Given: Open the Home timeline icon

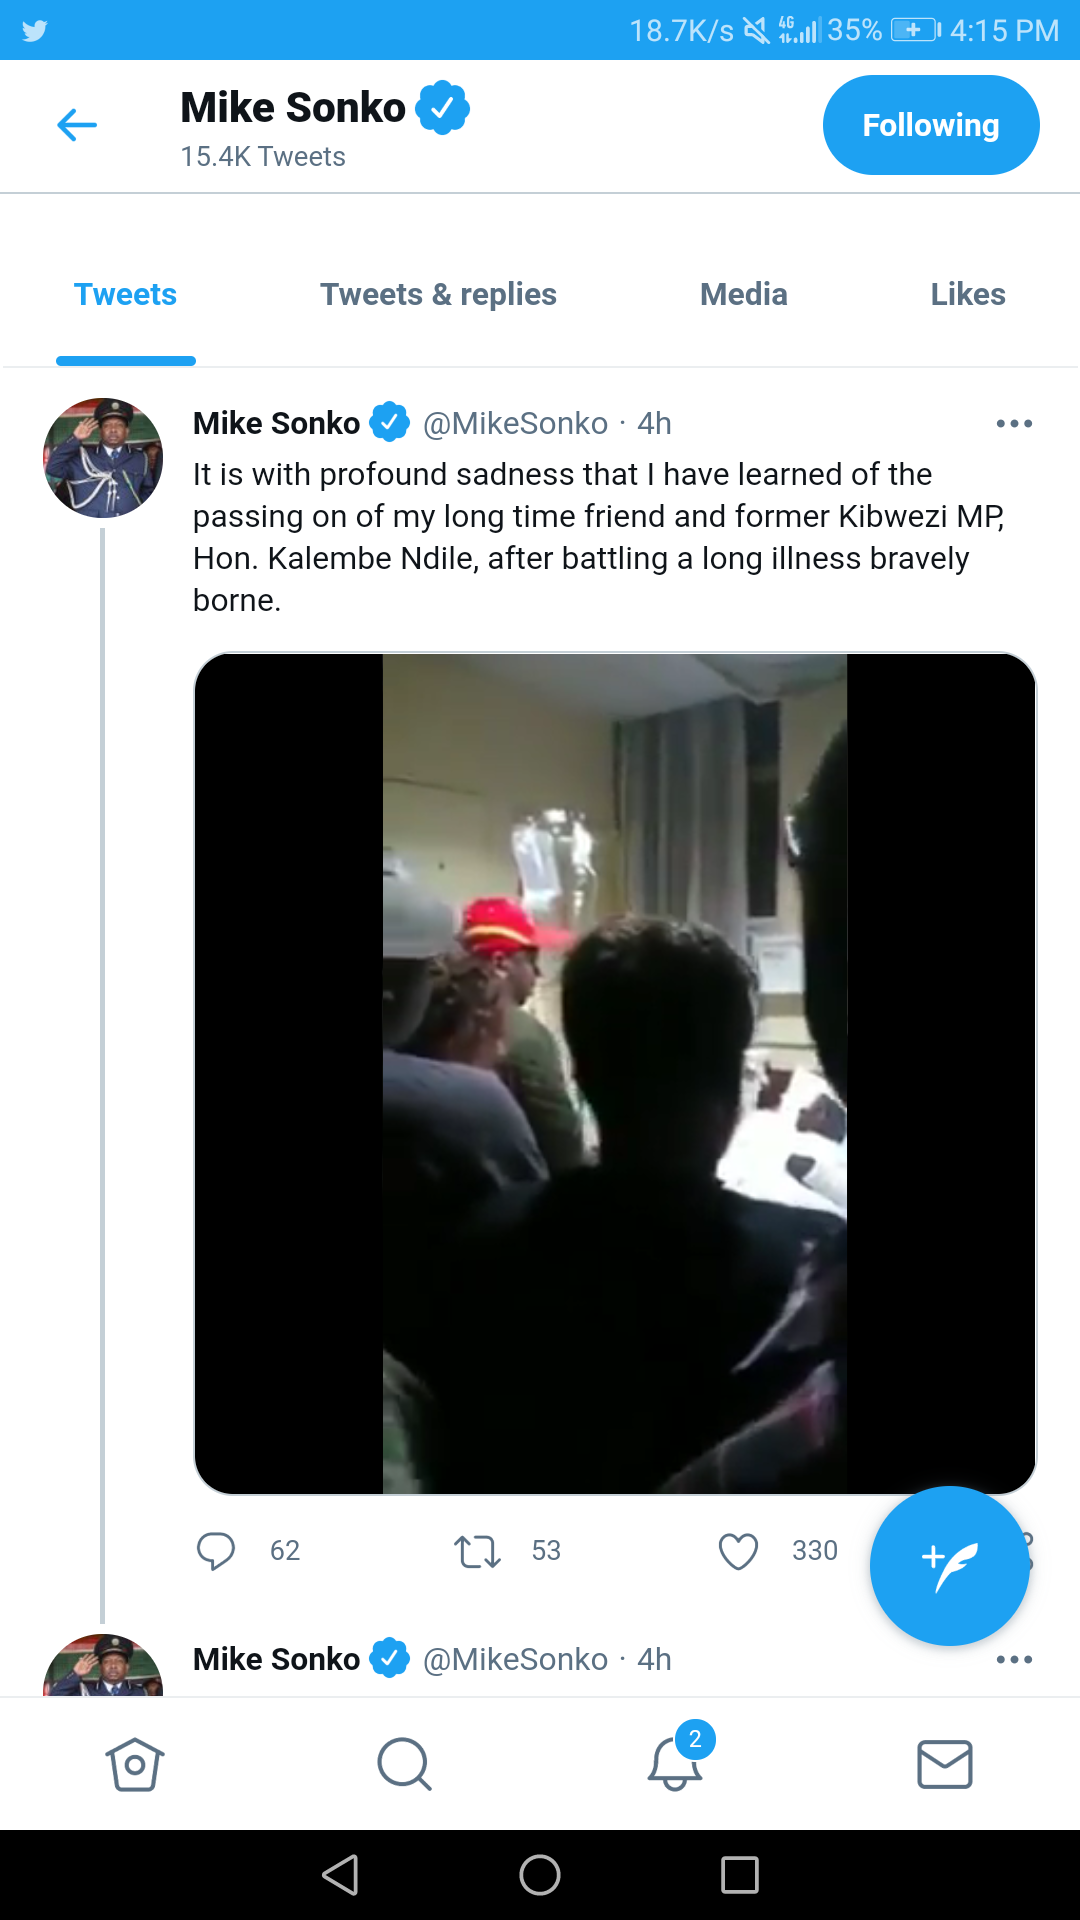Looking at the screenshot, I should (x=135, y=1764).
